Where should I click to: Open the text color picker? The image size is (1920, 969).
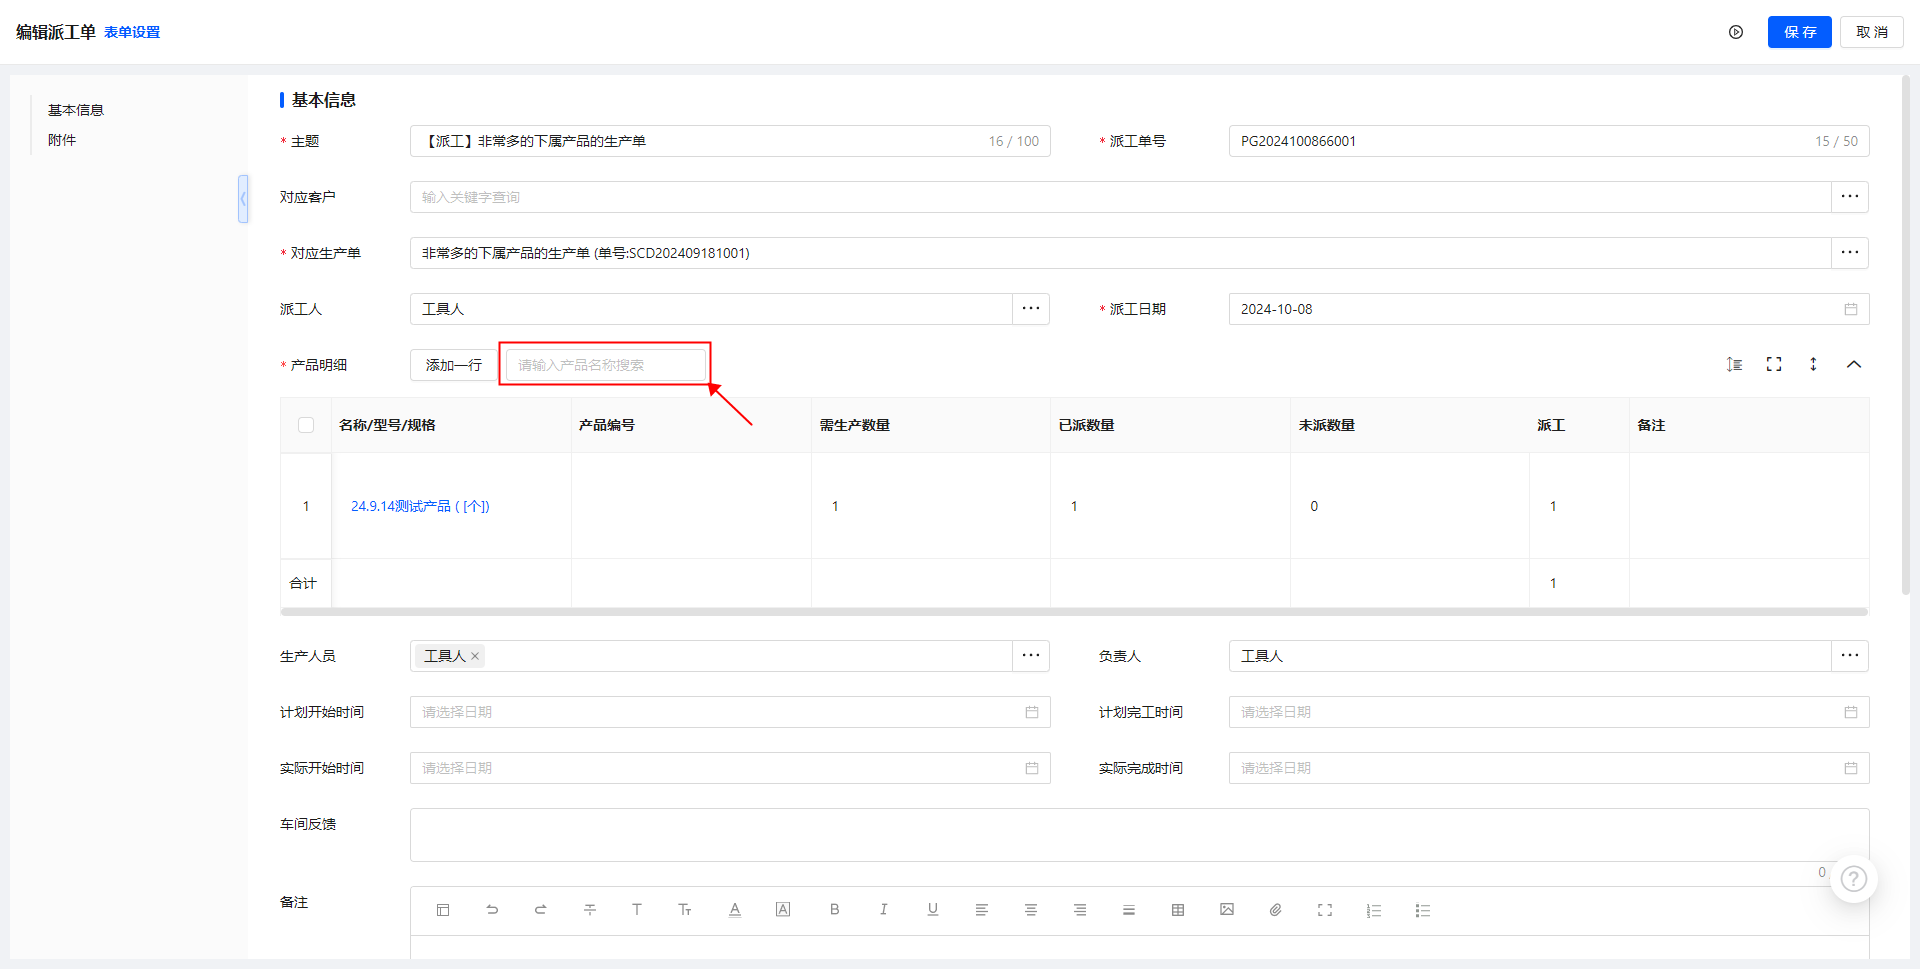[x=735, y=910]
